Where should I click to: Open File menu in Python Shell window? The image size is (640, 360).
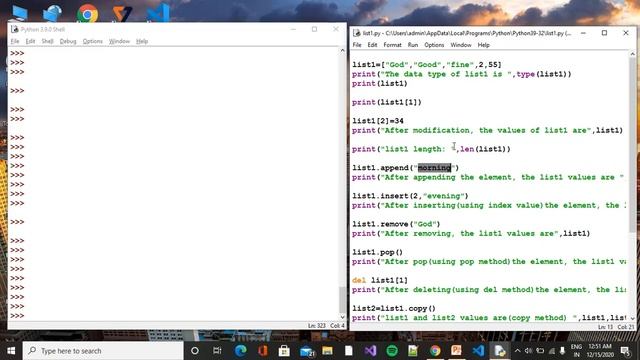click(x=15, y=41)
